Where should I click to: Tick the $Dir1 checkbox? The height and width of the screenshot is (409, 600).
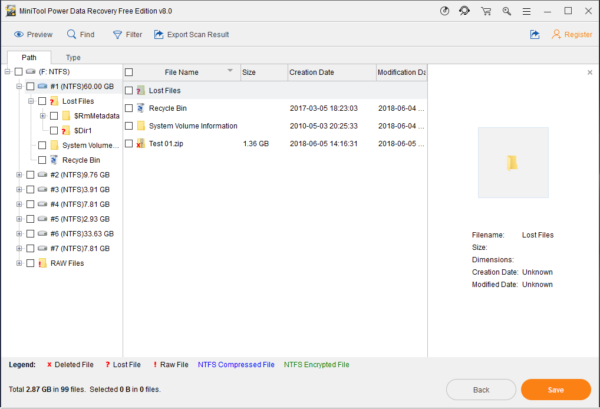[54, 130]
